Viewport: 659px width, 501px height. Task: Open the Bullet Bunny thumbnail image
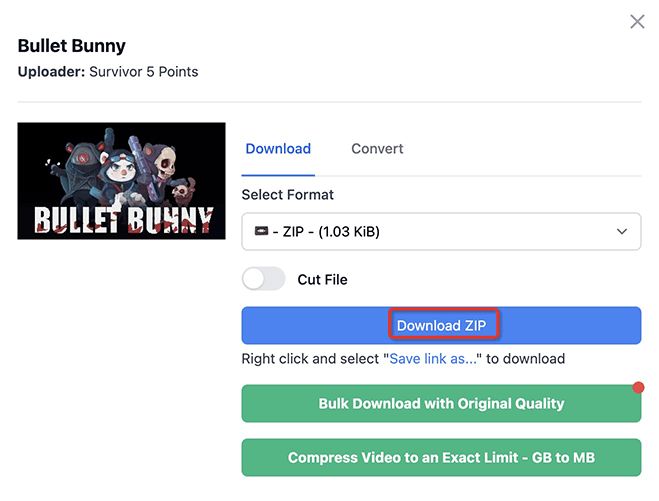point(121,181)
